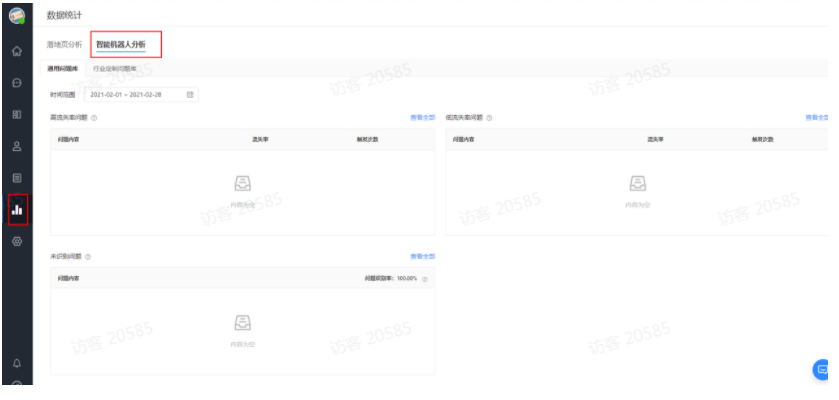Select the data statistics bar chart icon
This screenshot has width=839, height=400.
pos(17,210)
